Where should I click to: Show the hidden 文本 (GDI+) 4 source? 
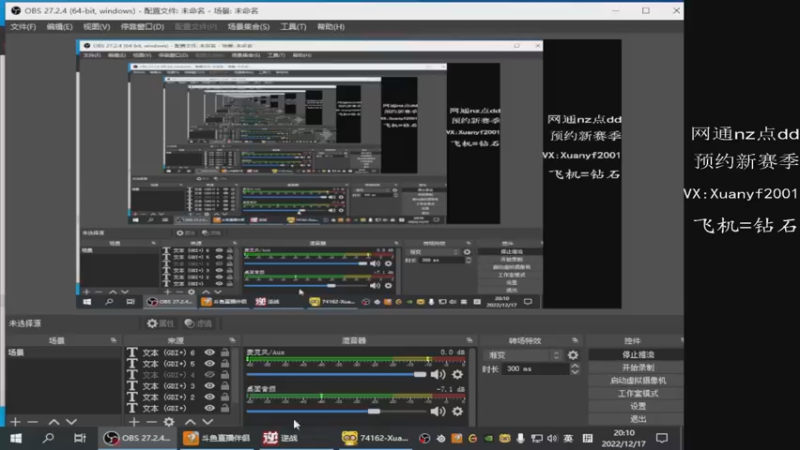(x=210, y=375)
